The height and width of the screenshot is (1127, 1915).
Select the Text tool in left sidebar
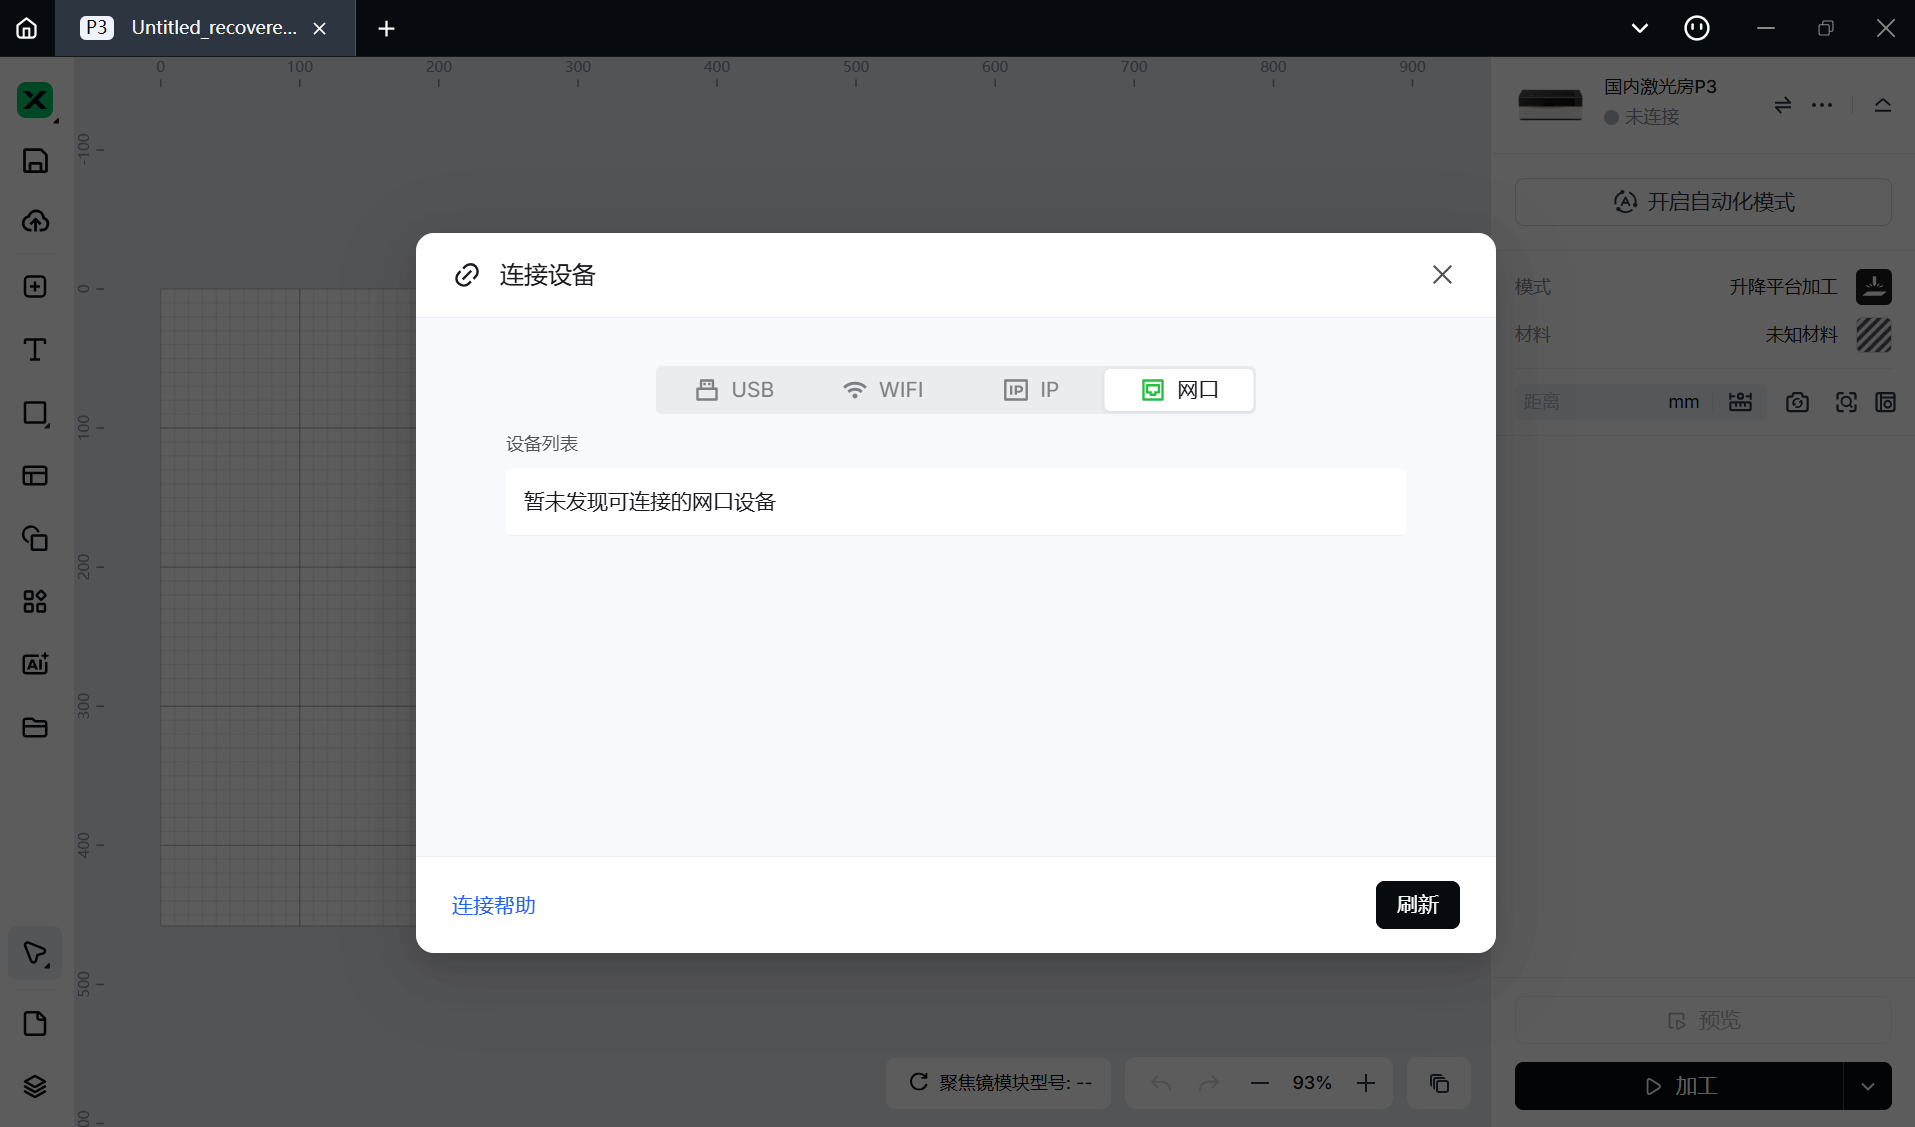click(x=35, y=350)
